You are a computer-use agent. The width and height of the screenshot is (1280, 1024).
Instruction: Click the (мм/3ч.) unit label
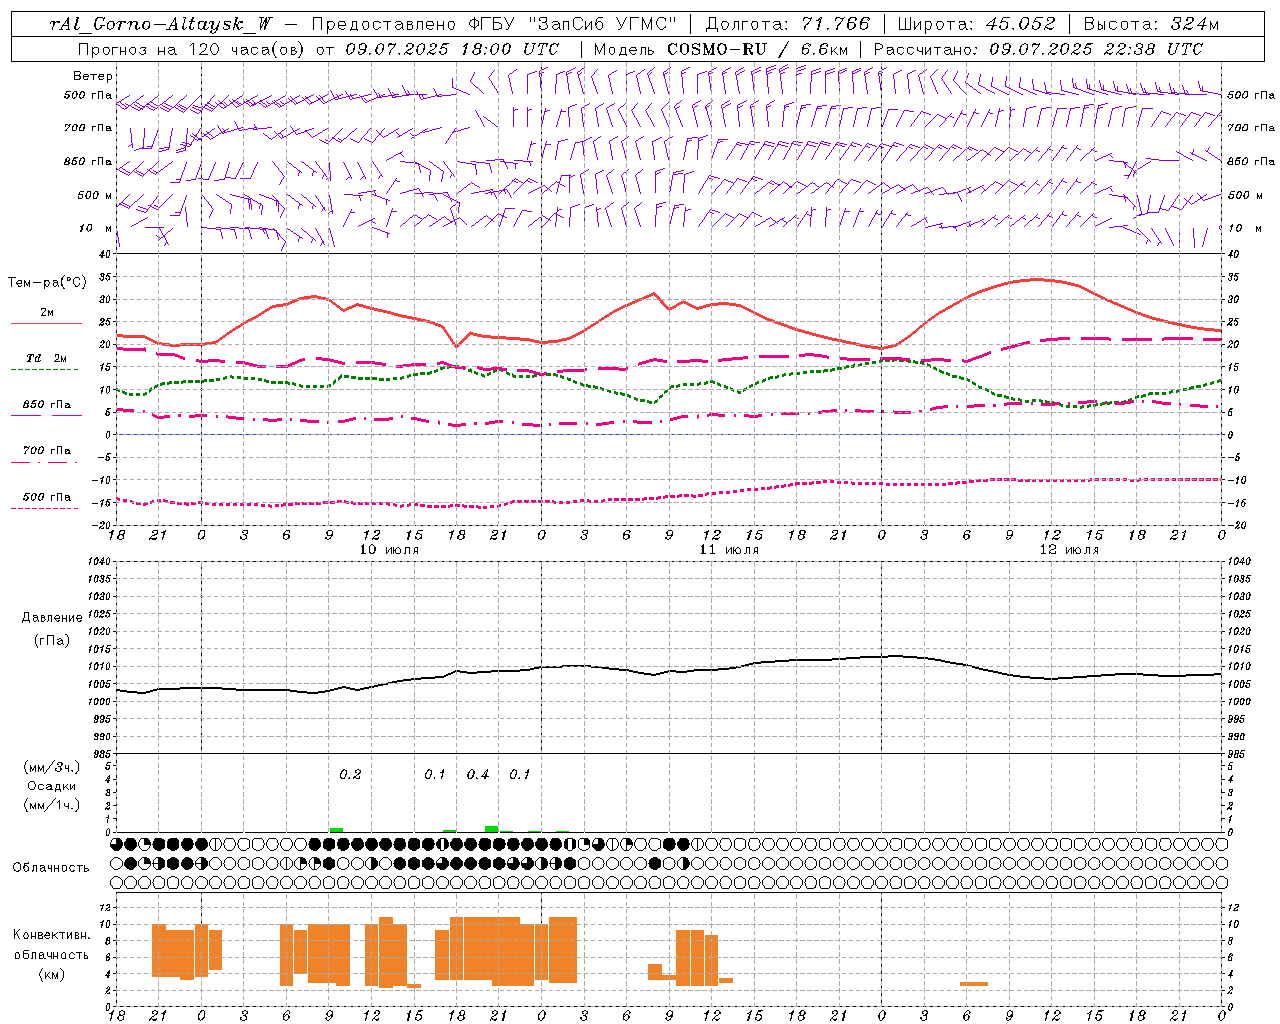tap(52, 767)
